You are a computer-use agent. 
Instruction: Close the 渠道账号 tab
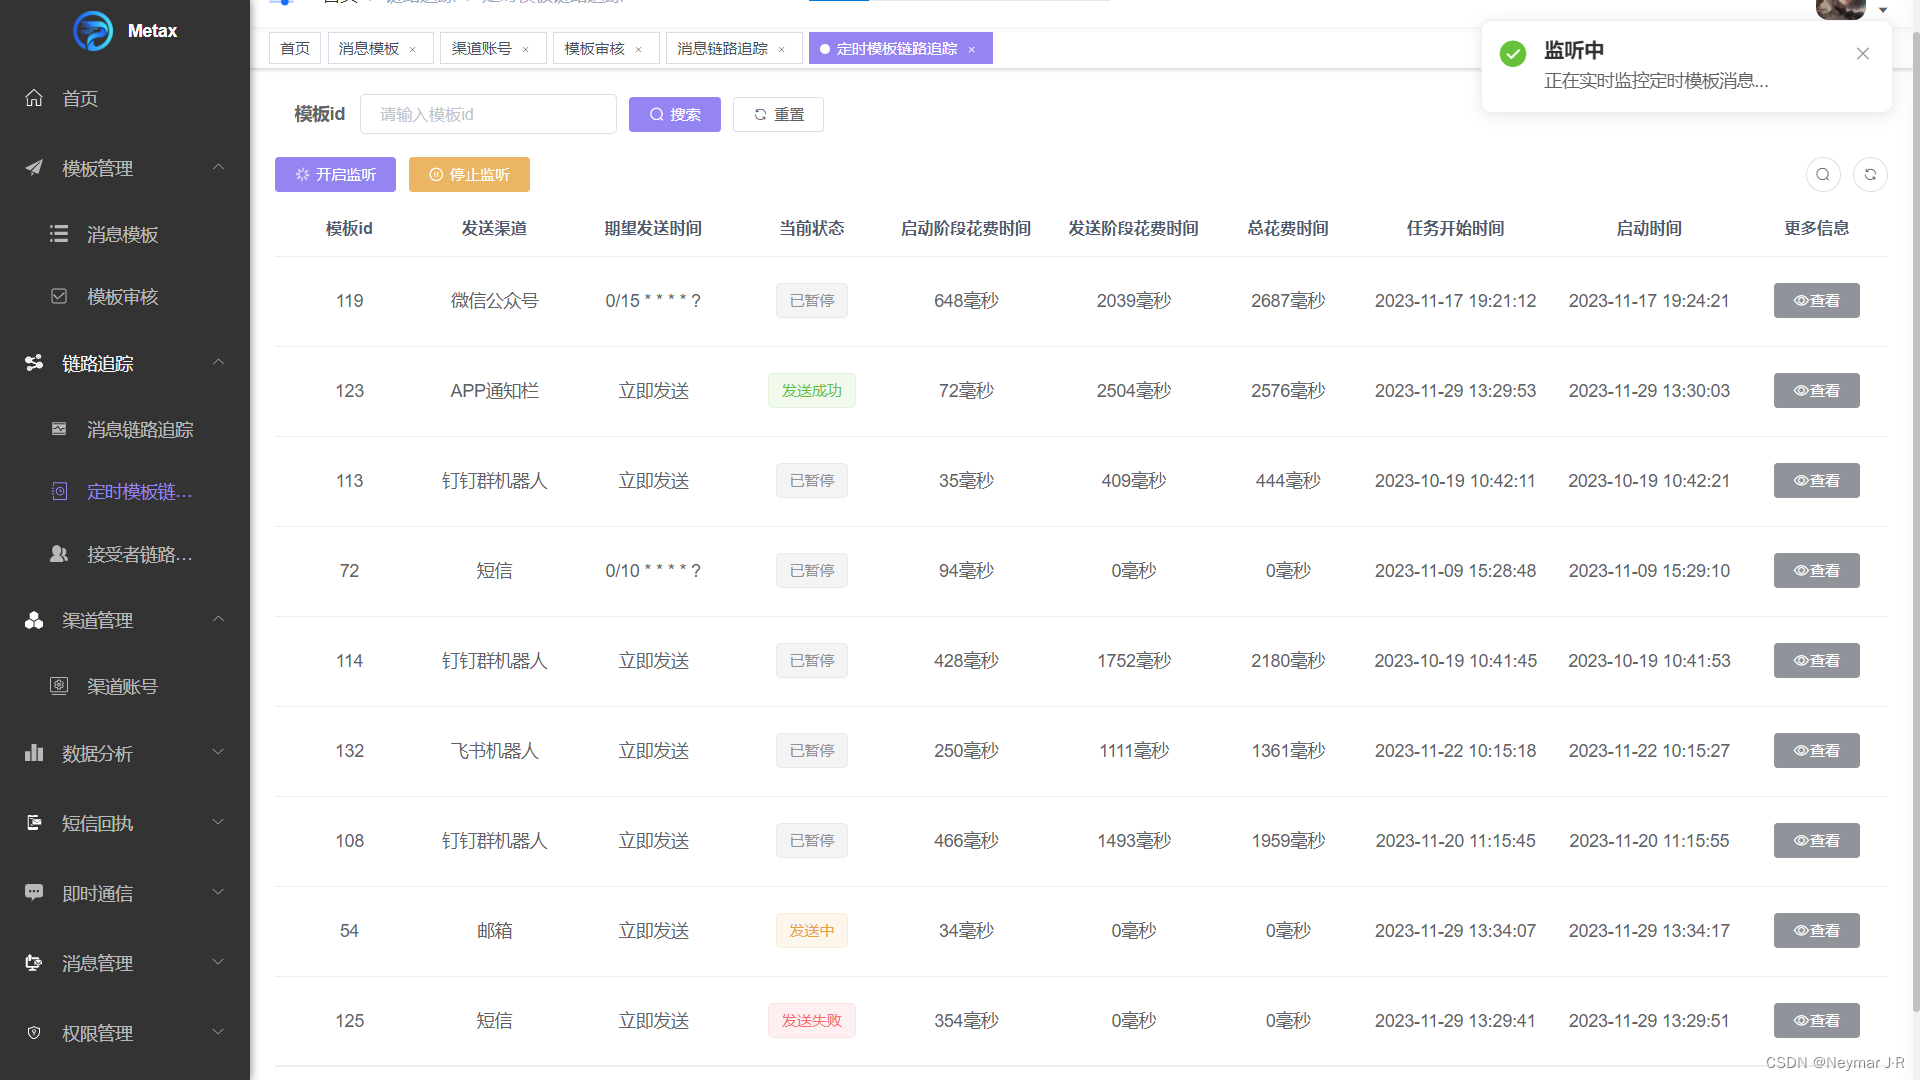(x=525, y=49)
